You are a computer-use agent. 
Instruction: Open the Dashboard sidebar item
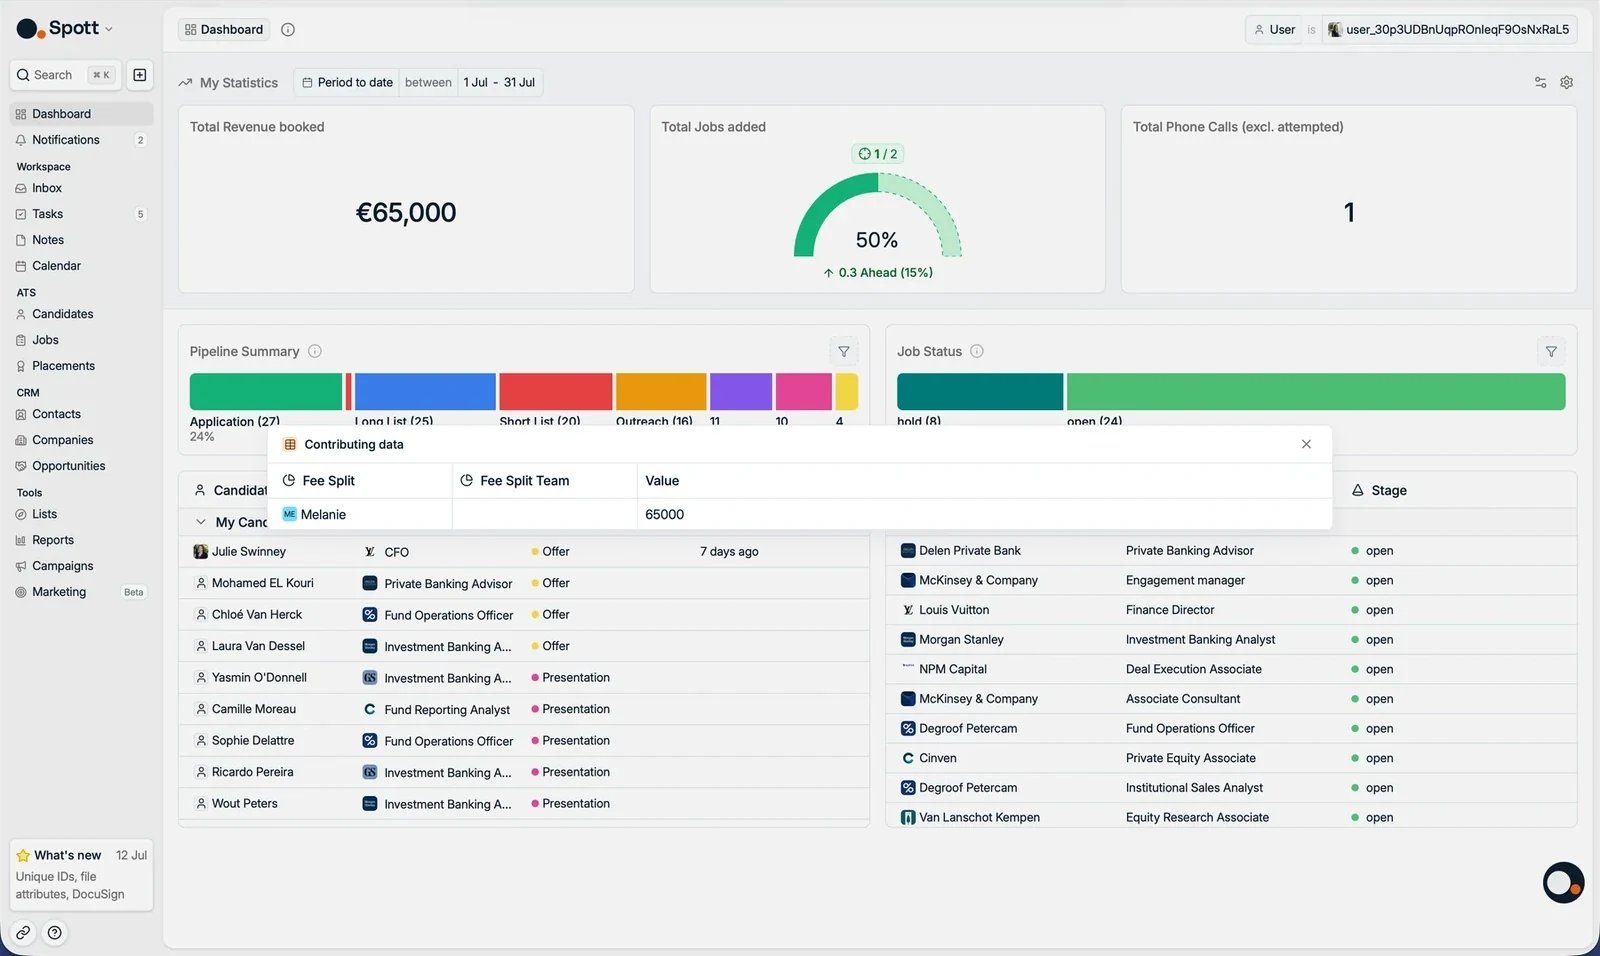(81, 114)
